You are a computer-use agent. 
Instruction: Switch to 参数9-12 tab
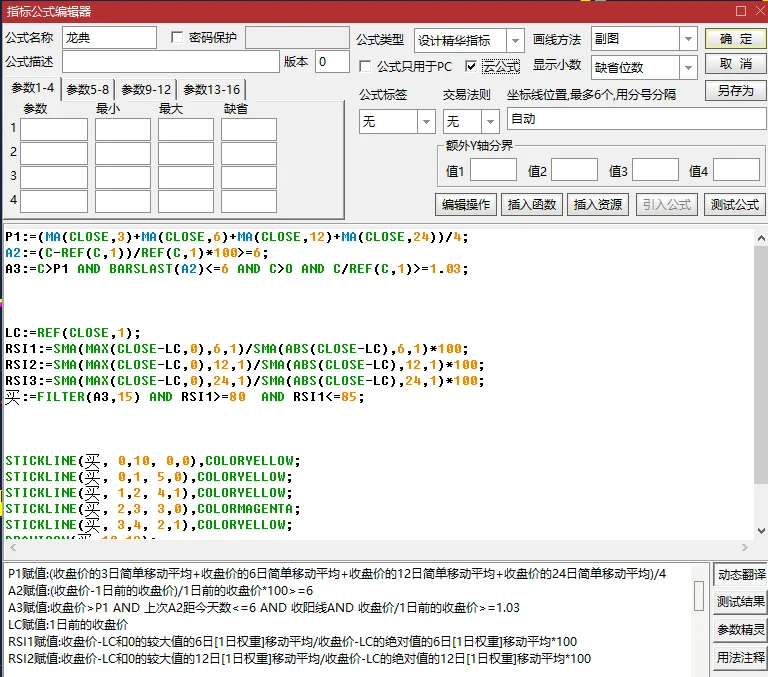pos(146,90)
